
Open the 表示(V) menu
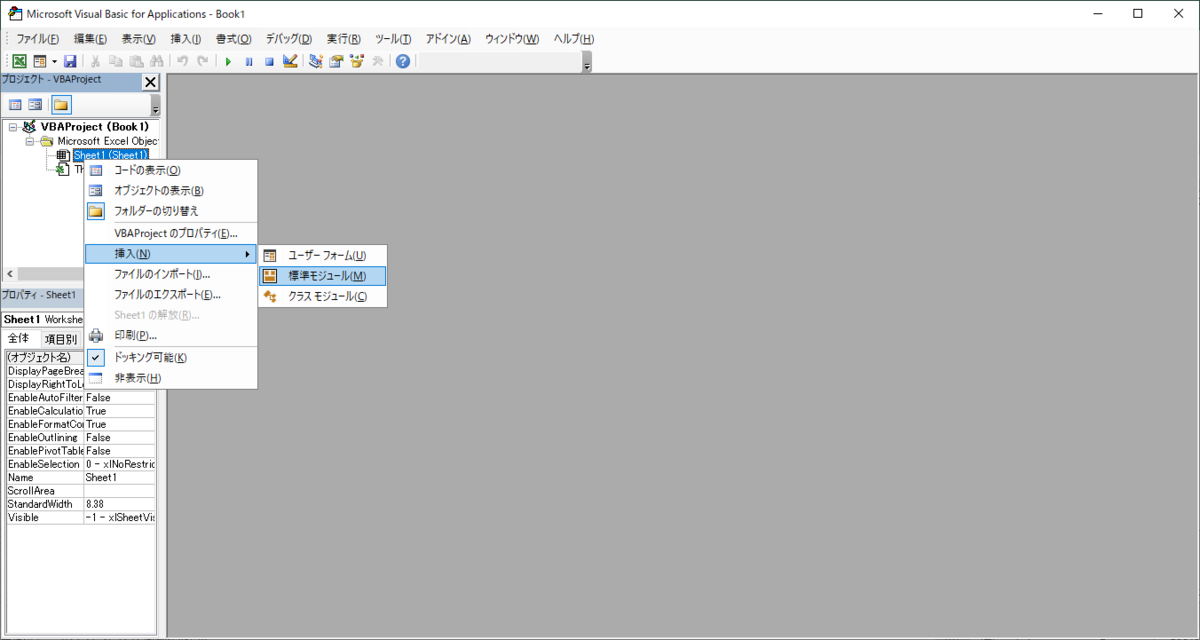coord(138,38)
